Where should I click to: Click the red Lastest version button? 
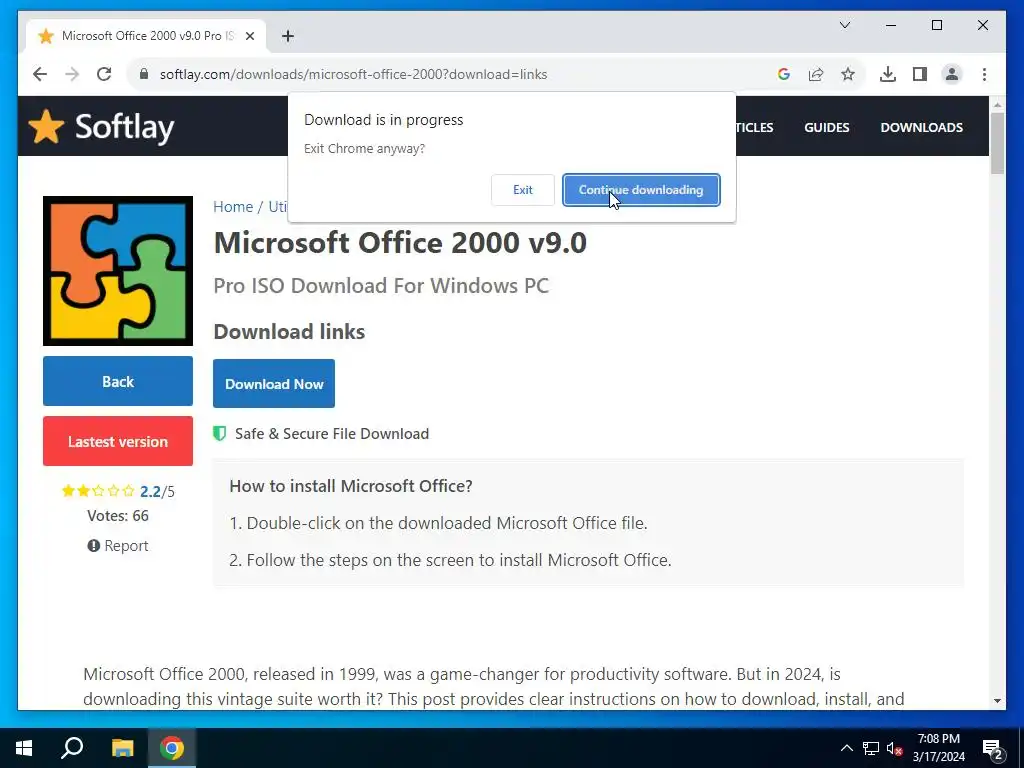(x=118, y=441)
